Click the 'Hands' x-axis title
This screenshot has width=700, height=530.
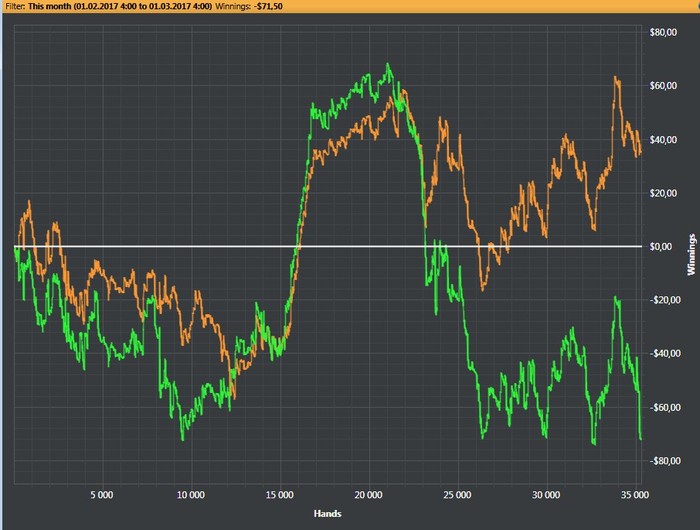pyautogui.click(x=327, y=513)
